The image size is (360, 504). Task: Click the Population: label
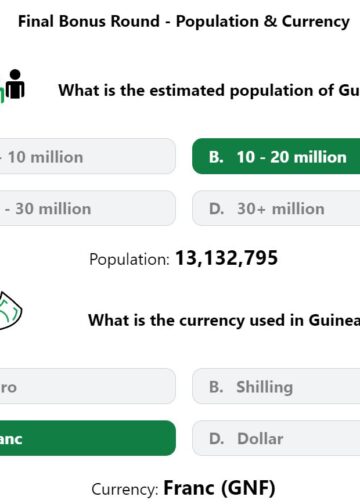pos(129,259)
